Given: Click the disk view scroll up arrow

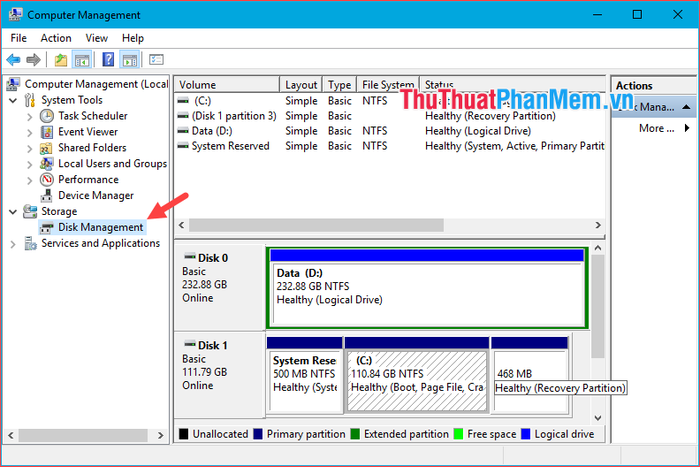Looking at the screenshot, I should tap(598, 248).
